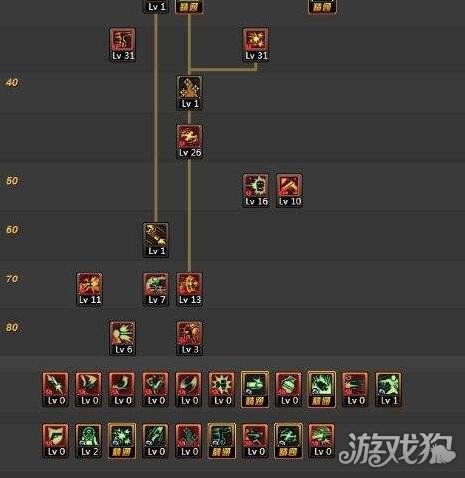Click the level 60 tier marker
This screenshot has height=478, width=465.
point(12,230)
